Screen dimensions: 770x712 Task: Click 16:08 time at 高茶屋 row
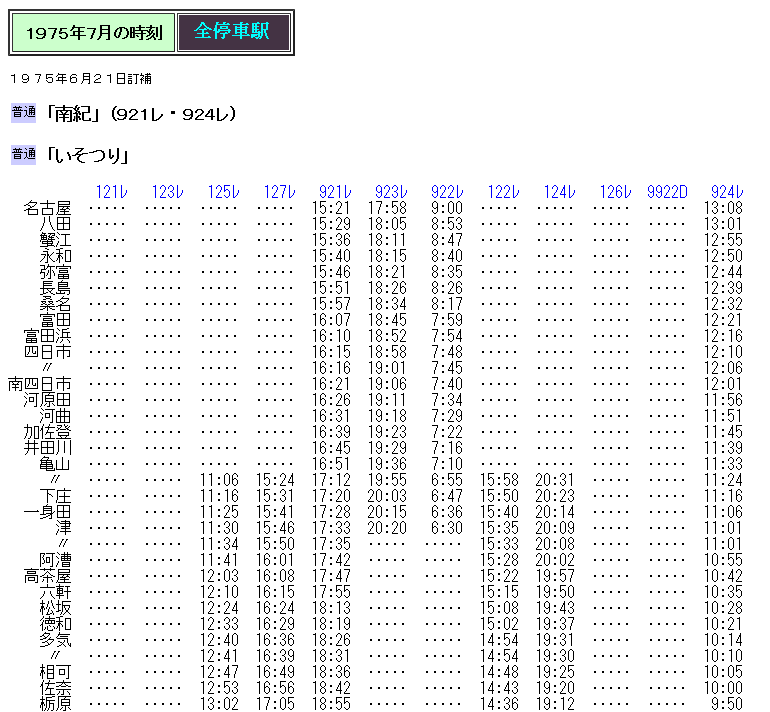[275, 576]
